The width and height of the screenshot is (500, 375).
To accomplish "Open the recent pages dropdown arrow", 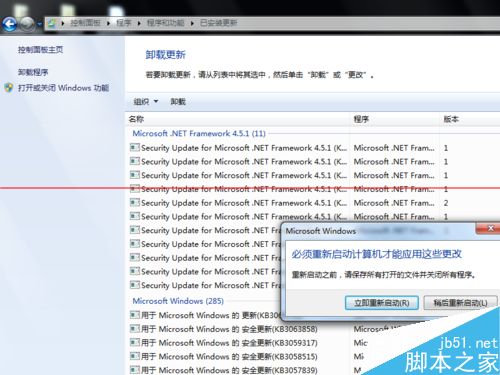I will coord(39,24).
